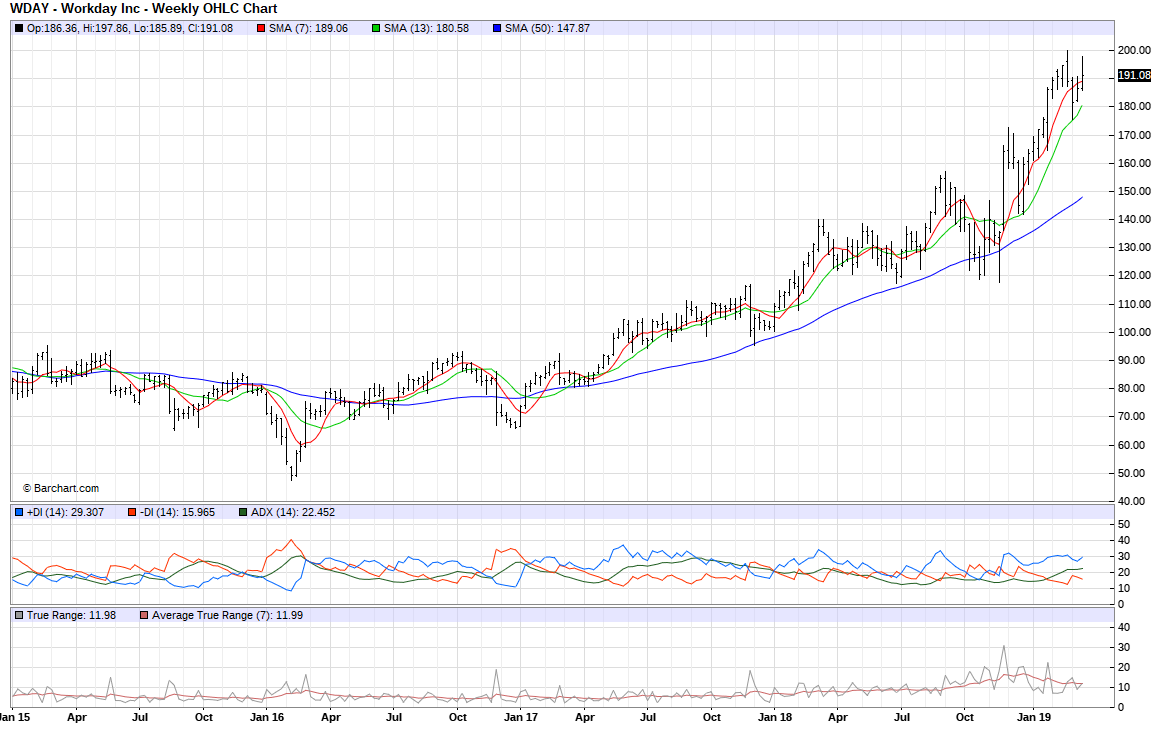Image resolution: width=1156 pixels, height=748 pixels.
Task: Click the grey True Range legend swatch
Action: (x=19, y=615)
